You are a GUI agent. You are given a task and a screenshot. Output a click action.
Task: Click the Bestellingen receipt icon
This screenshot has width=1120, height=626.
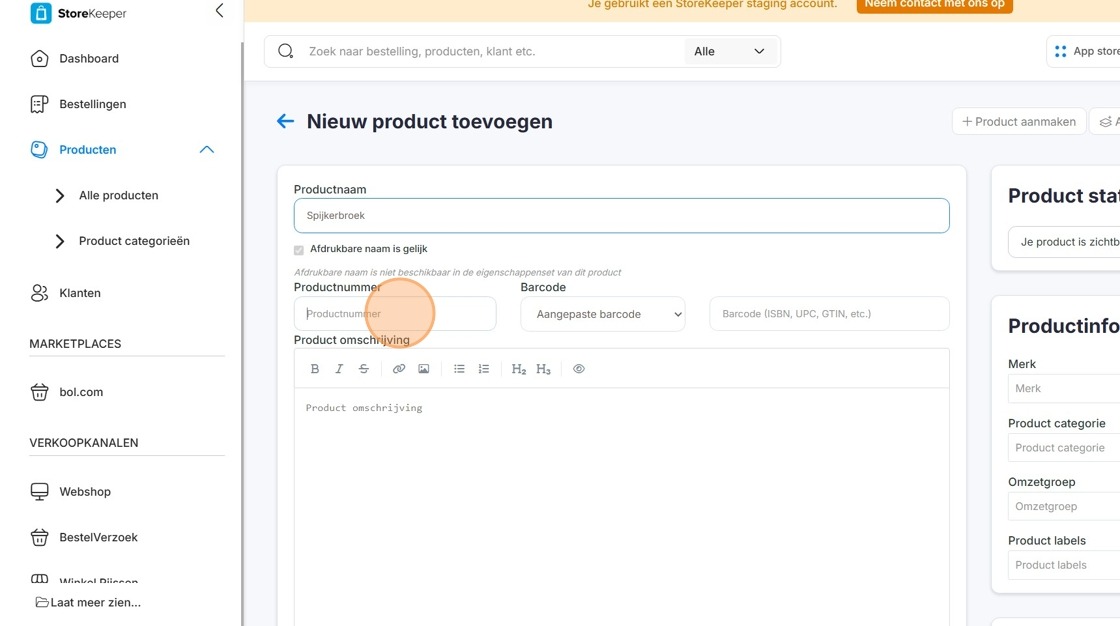[39, 104]
